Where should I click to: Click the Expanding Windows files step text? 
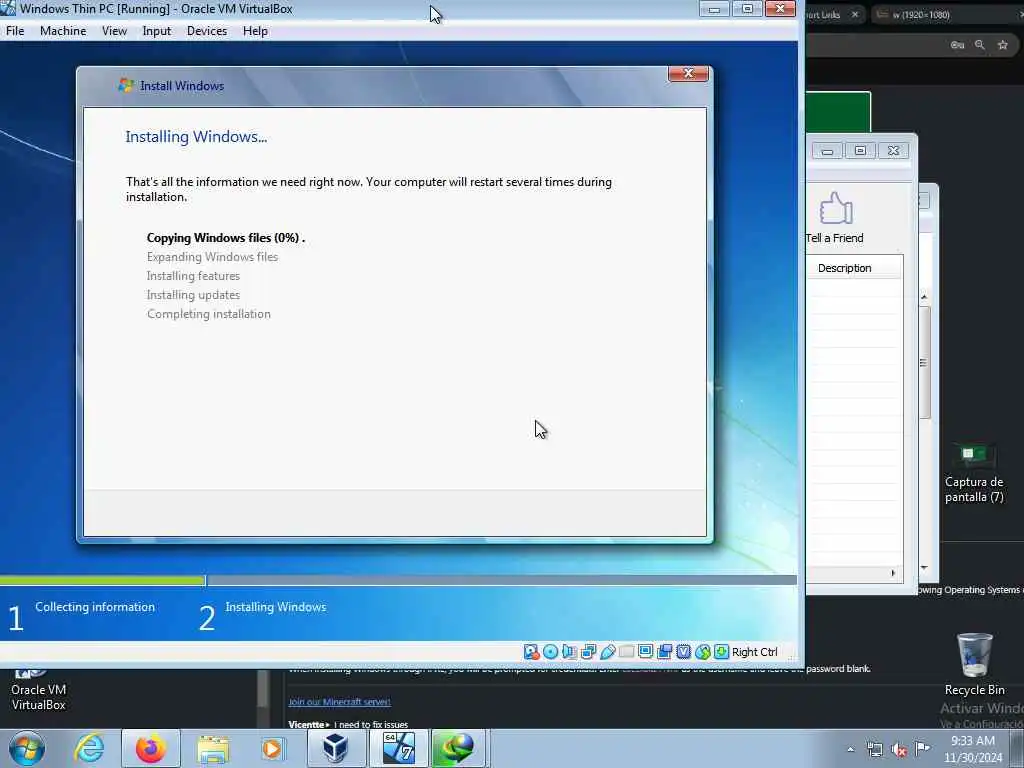tap(212, 257)
